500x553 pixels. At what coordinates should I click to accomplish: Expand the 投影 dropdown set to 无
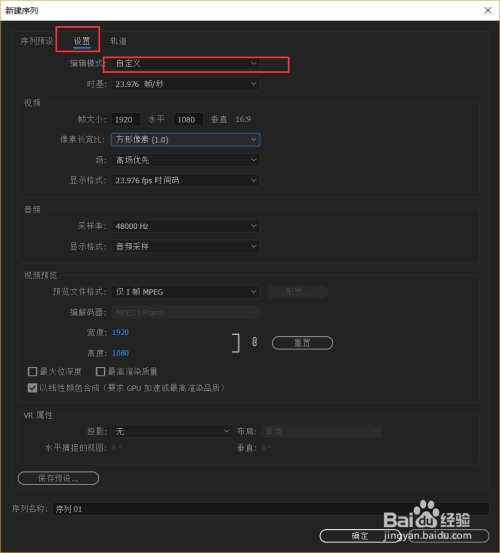pos(172,431)
